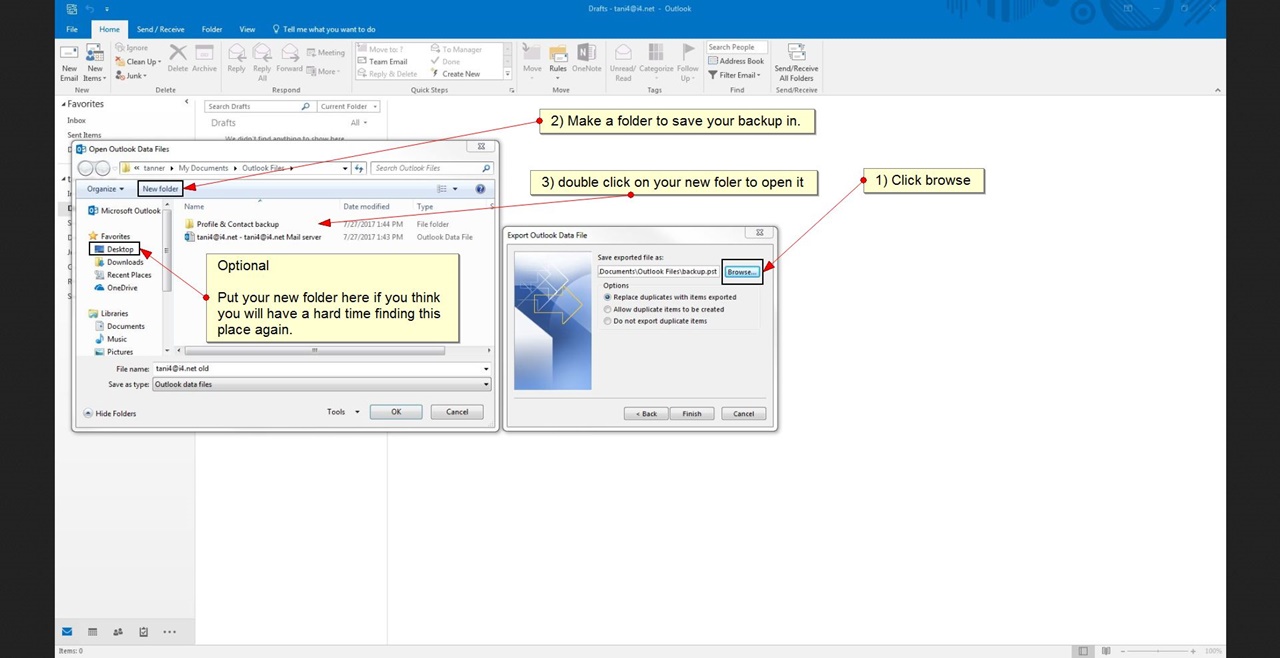Select Replace duplicates with items exported
1280x658 pixels.
point(607,297)
